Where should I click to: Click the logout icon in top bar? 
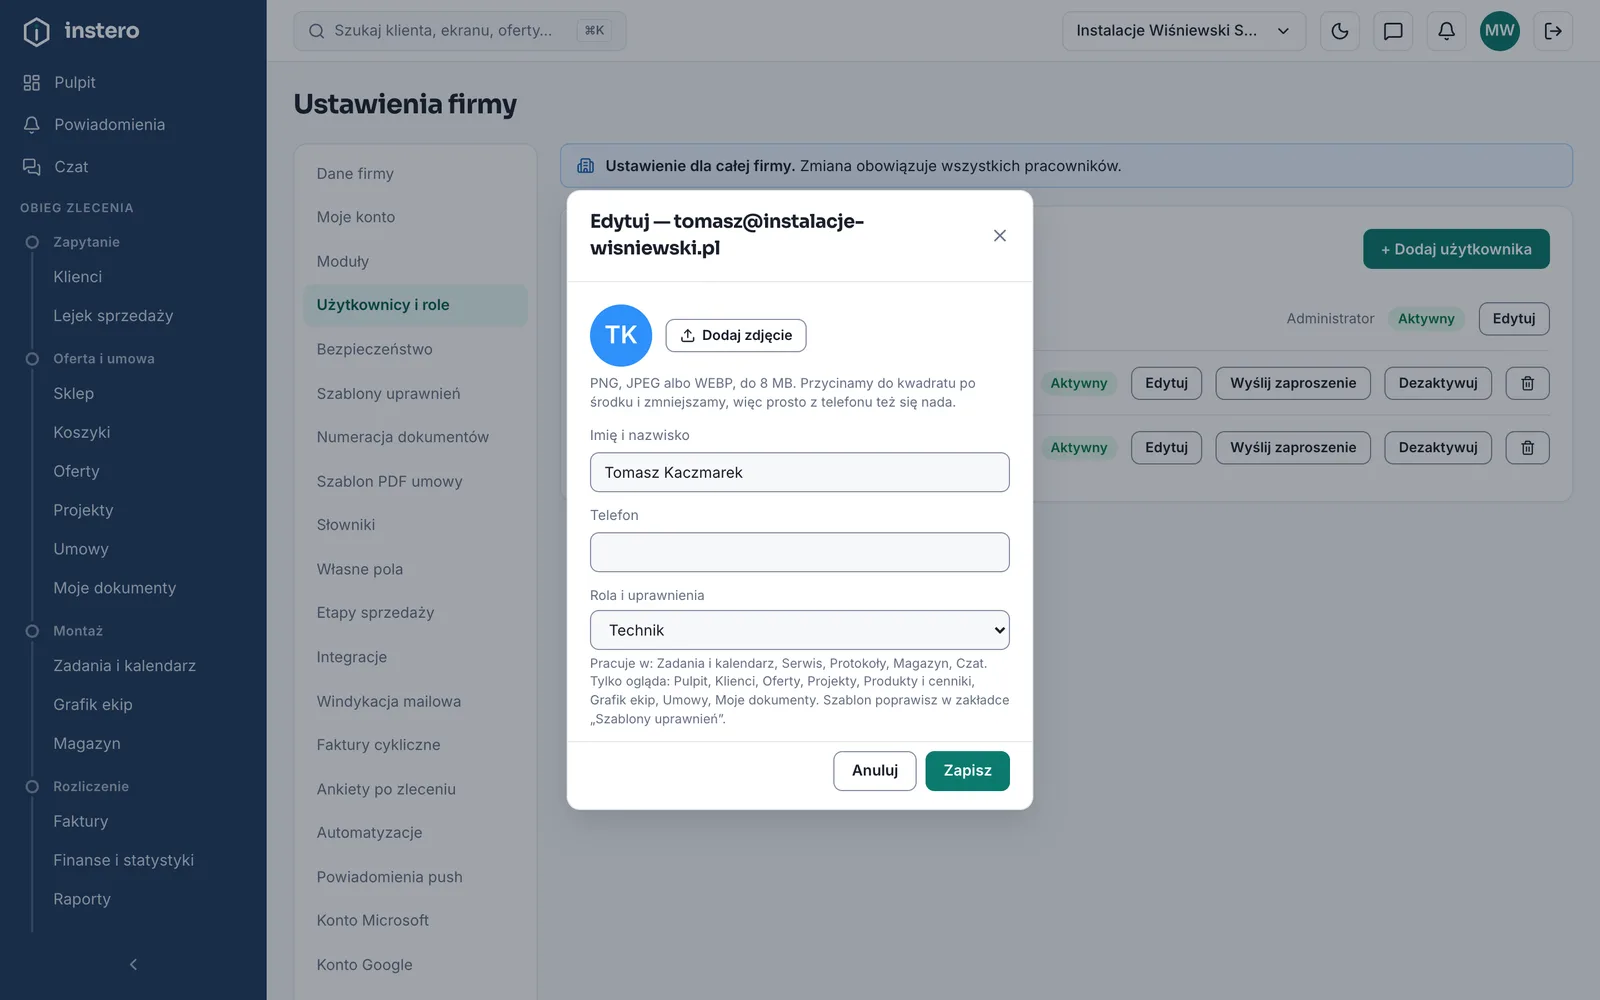[x=1553, y=31]
